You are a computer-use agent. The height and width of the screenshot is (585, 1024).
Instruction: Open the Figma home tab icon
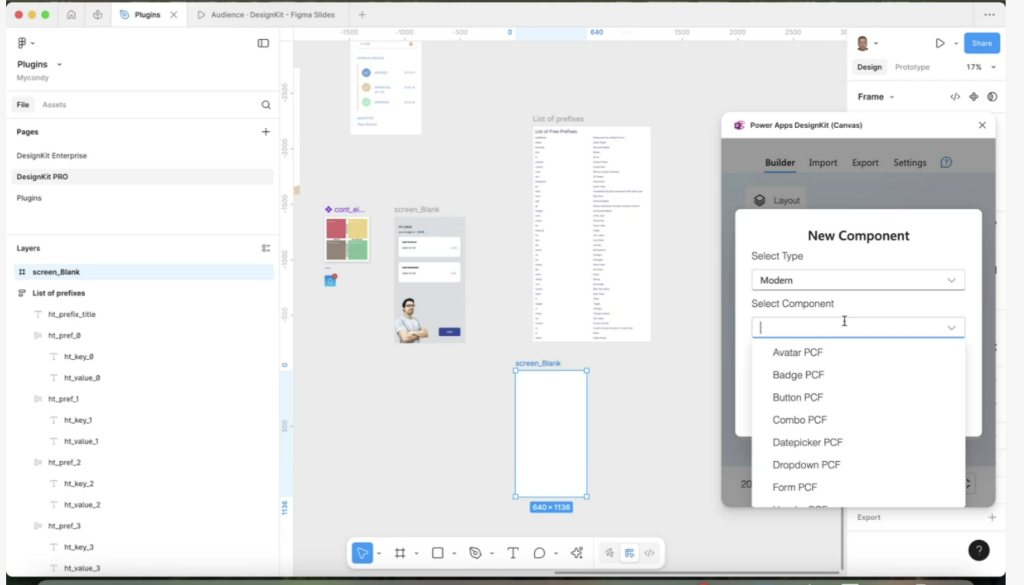[x=71, y=14]
